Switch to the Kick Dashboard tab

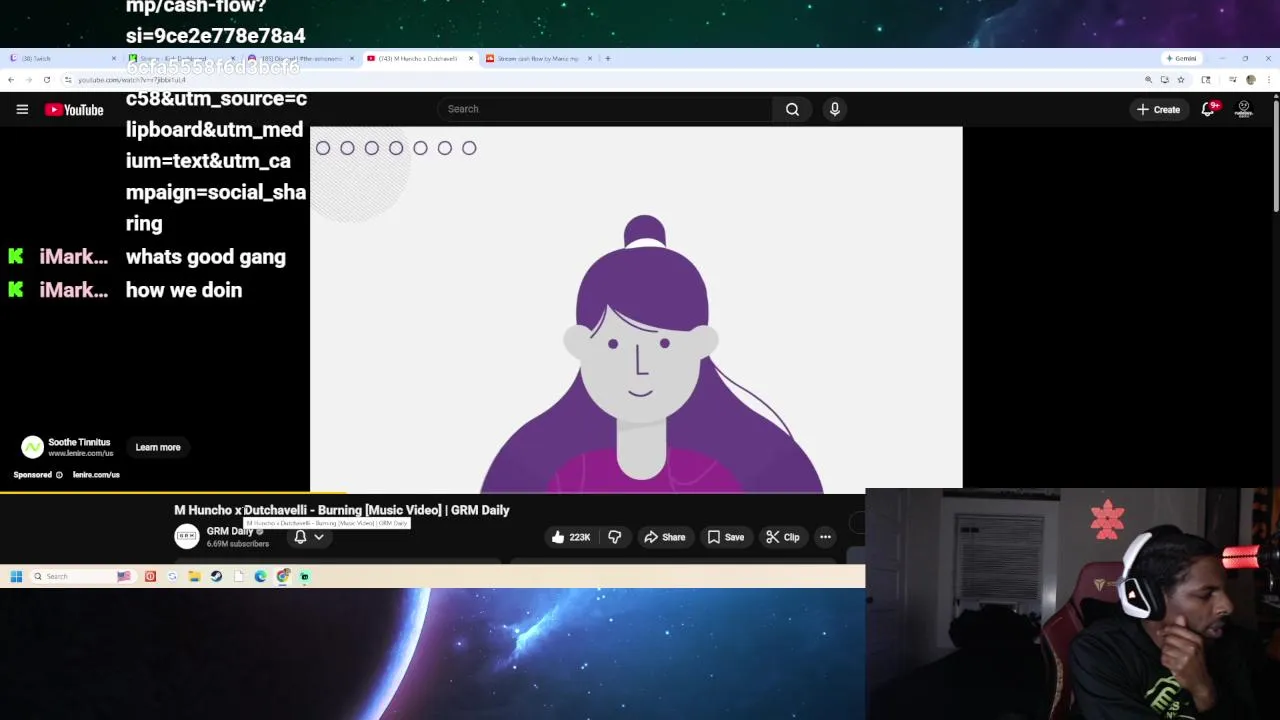pos(180,58)
